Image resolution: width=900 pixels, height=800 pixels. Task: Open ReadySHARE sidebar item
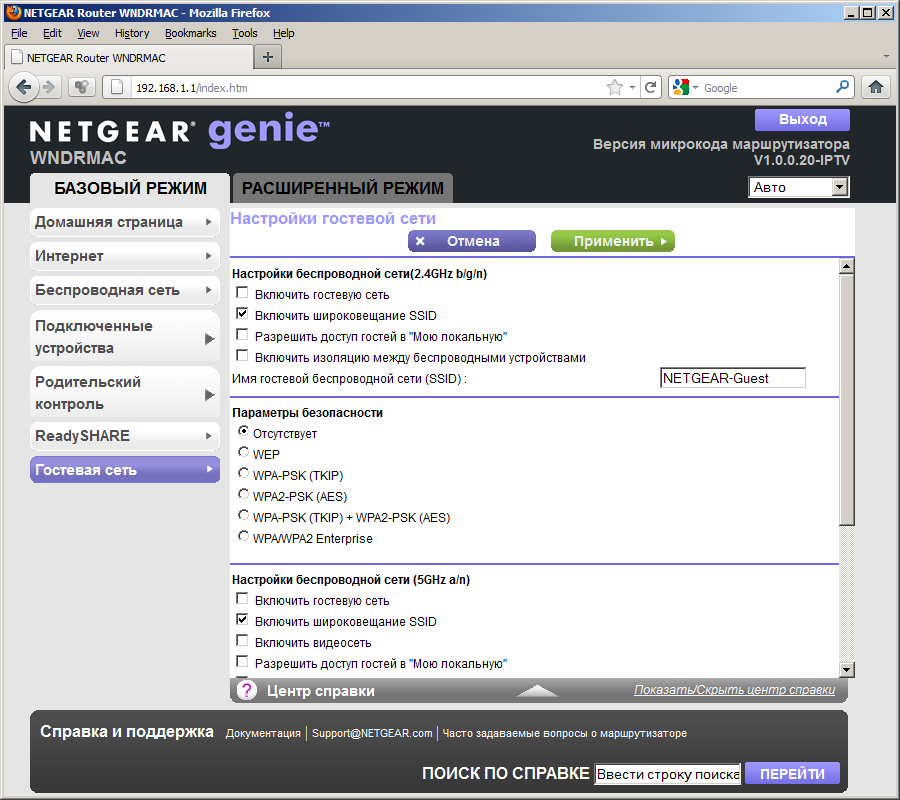(125, 436)
